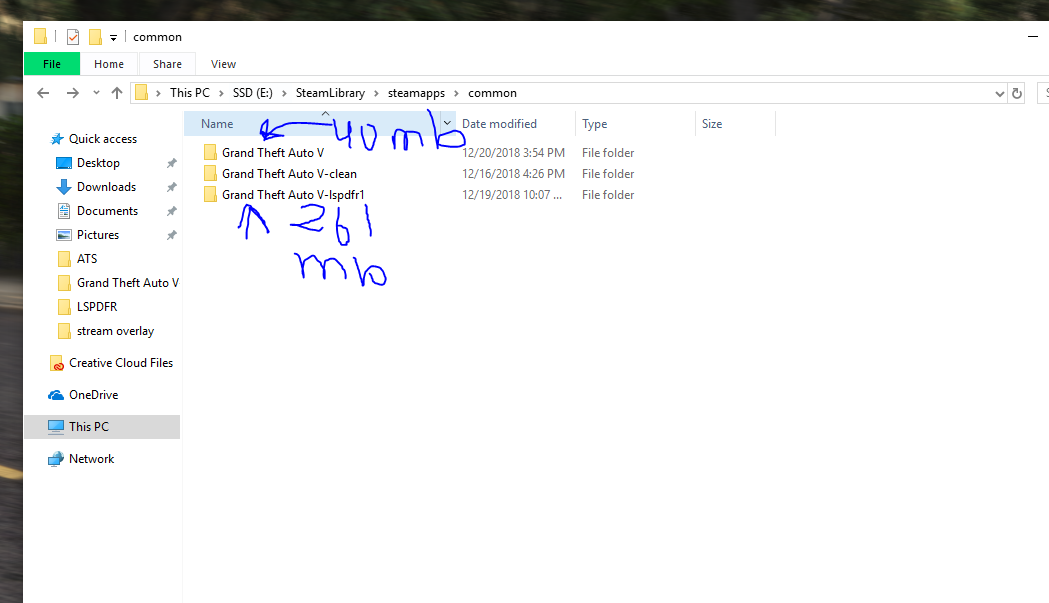The width and height of the screenshot is (1049, 603).
Task: Click the window folder icon in title bar
Action: click(41, 36)
